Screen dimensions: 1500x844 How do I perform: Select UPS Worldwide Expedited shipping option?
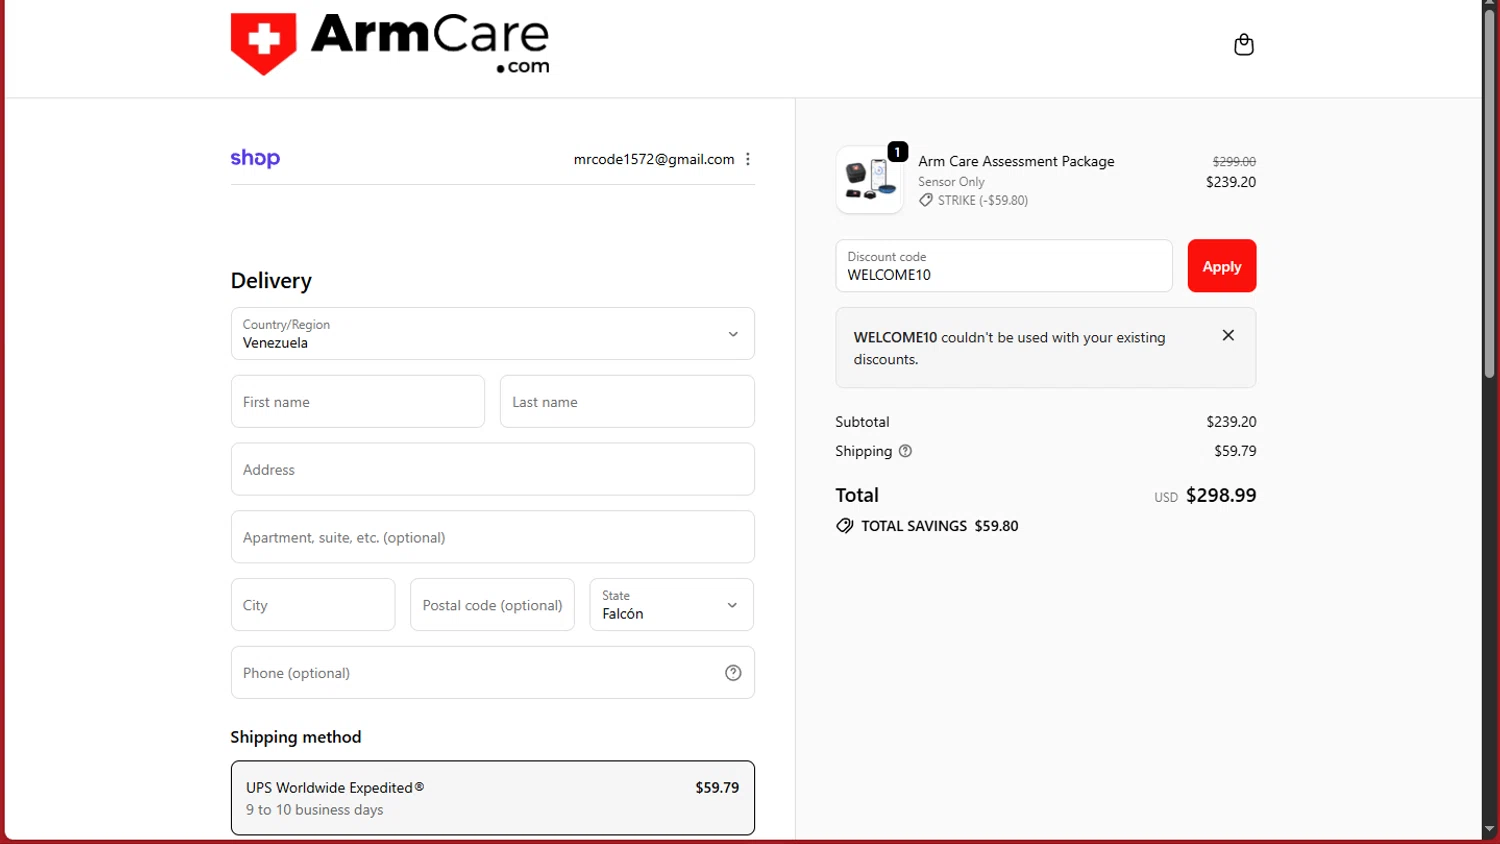click(x=492, y=798)
